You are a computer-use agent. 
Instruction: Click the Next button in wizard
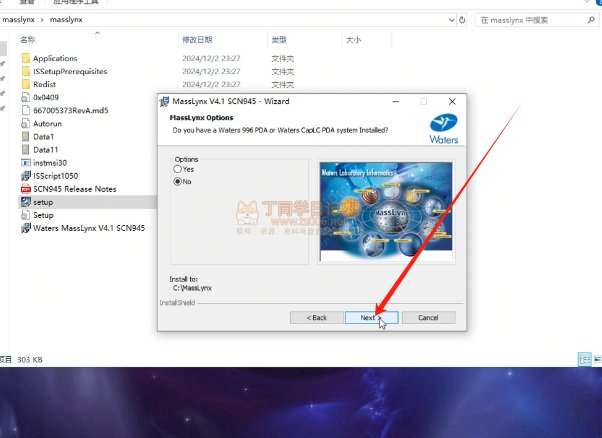point(371,317)
